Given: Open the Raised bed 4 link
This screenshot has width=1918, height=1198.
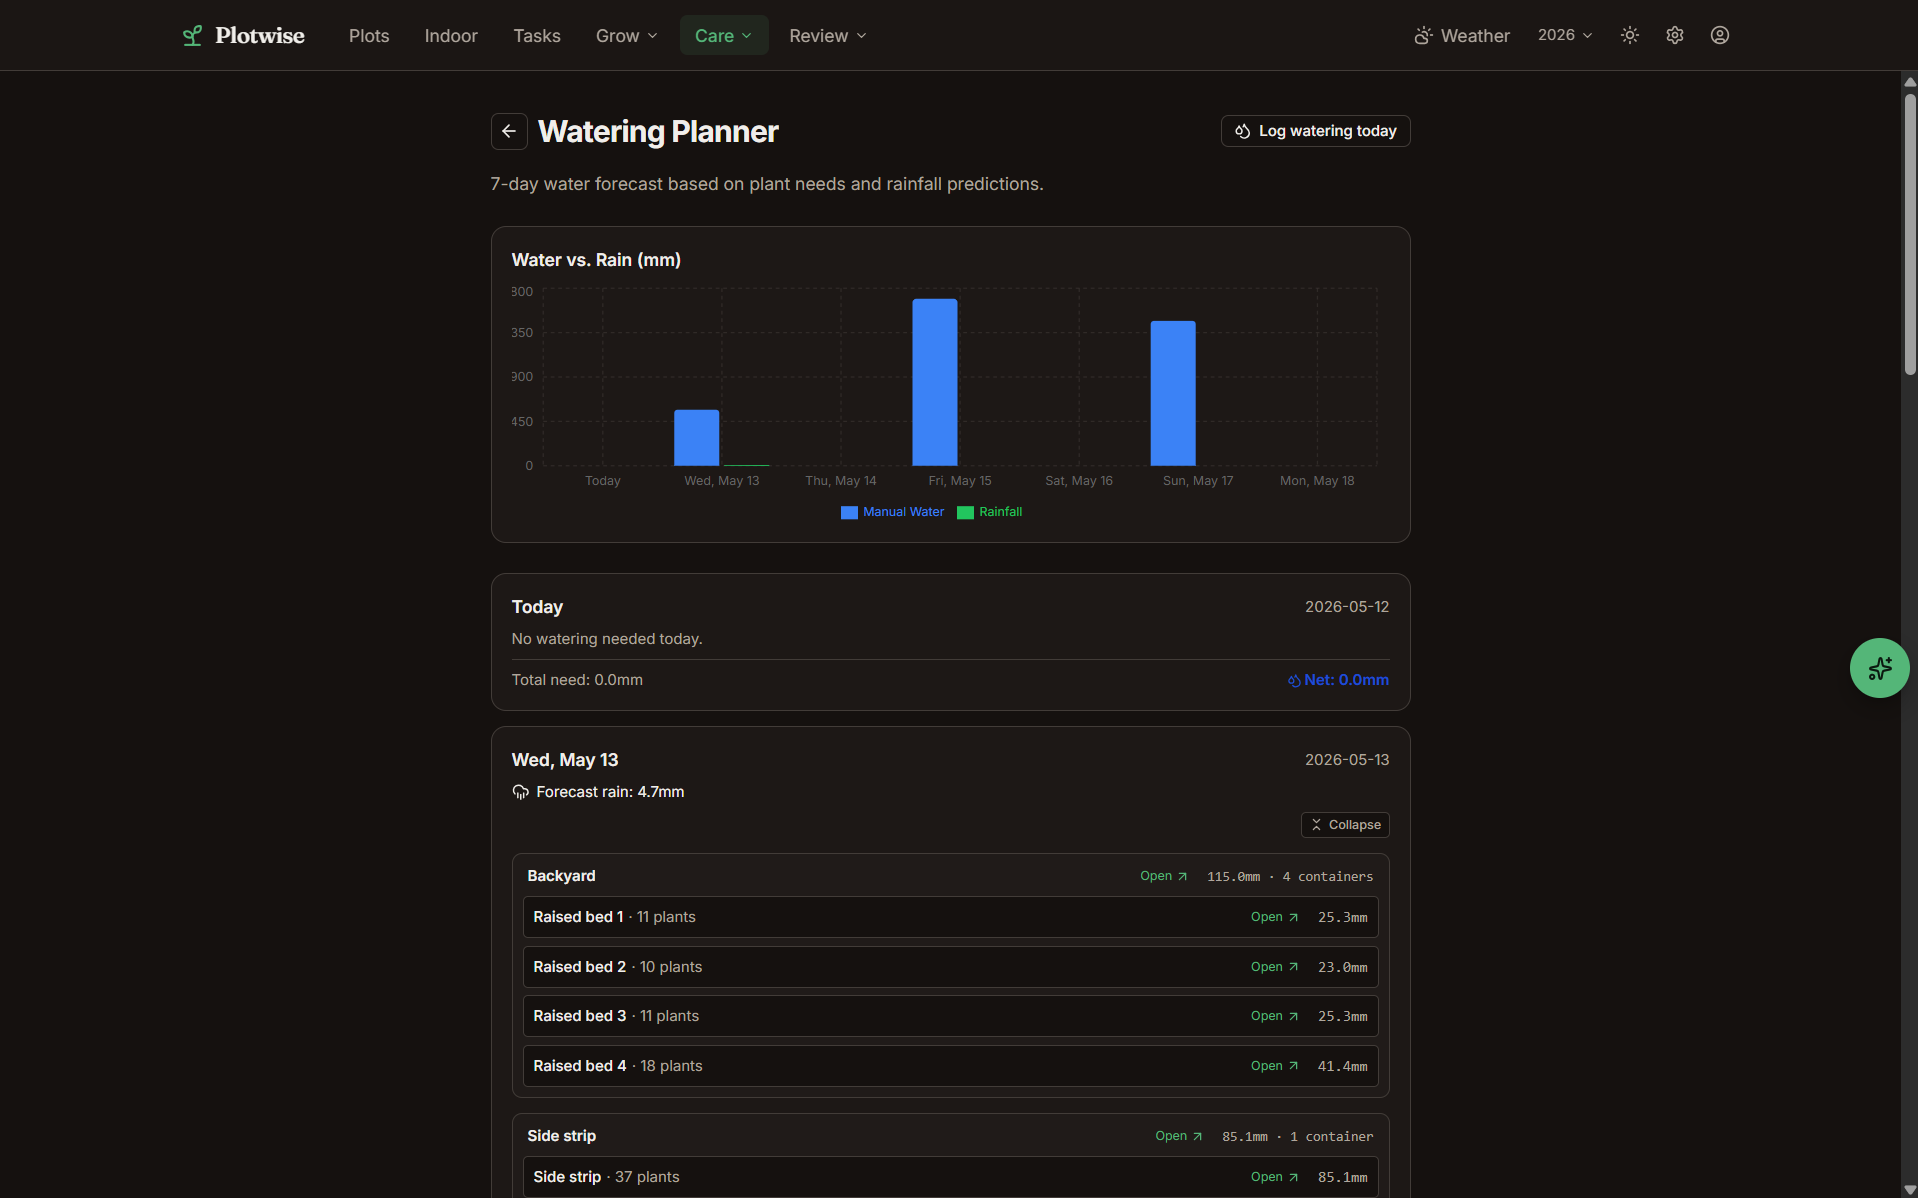Looking at the screenshot, I should (1274, 1066).
